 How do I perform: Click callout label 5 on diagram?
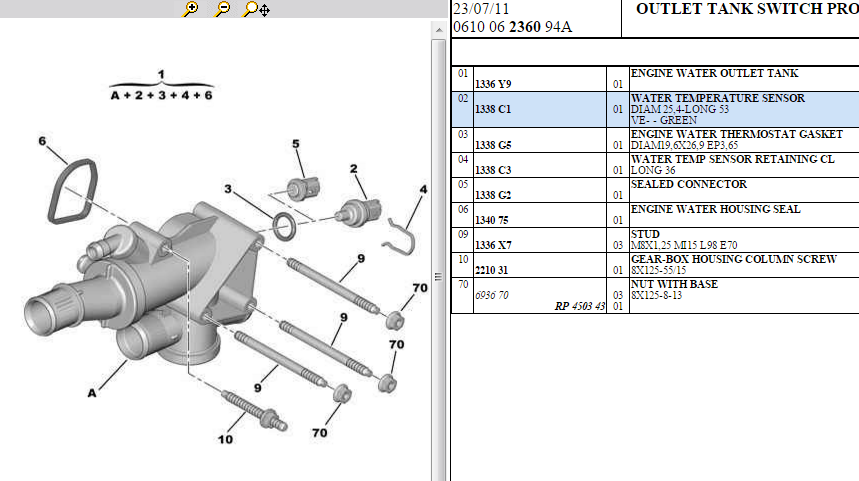coord(296,144)
